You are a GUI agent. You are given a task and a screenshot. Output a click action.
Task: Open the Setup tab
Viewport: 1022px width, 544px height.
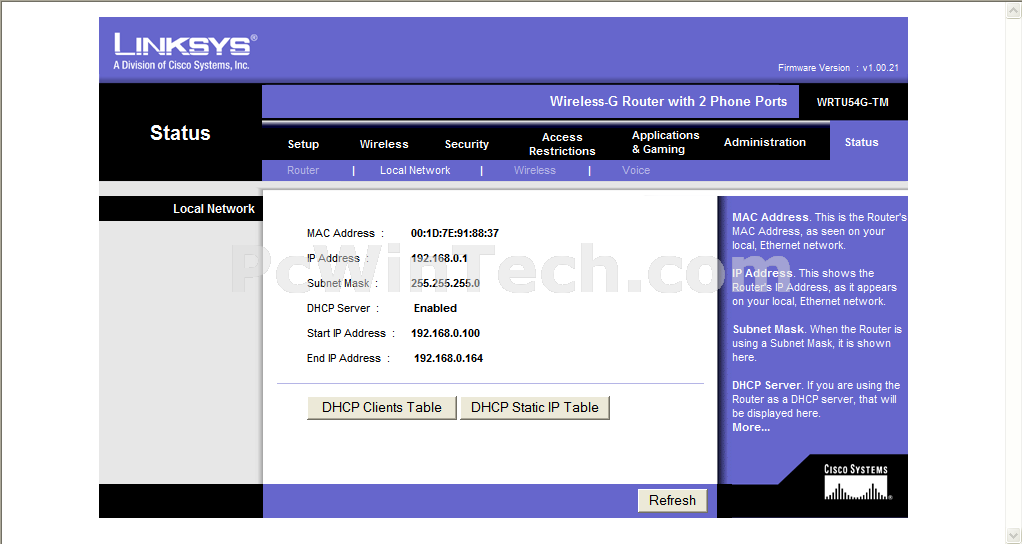[x=303, y=144]
